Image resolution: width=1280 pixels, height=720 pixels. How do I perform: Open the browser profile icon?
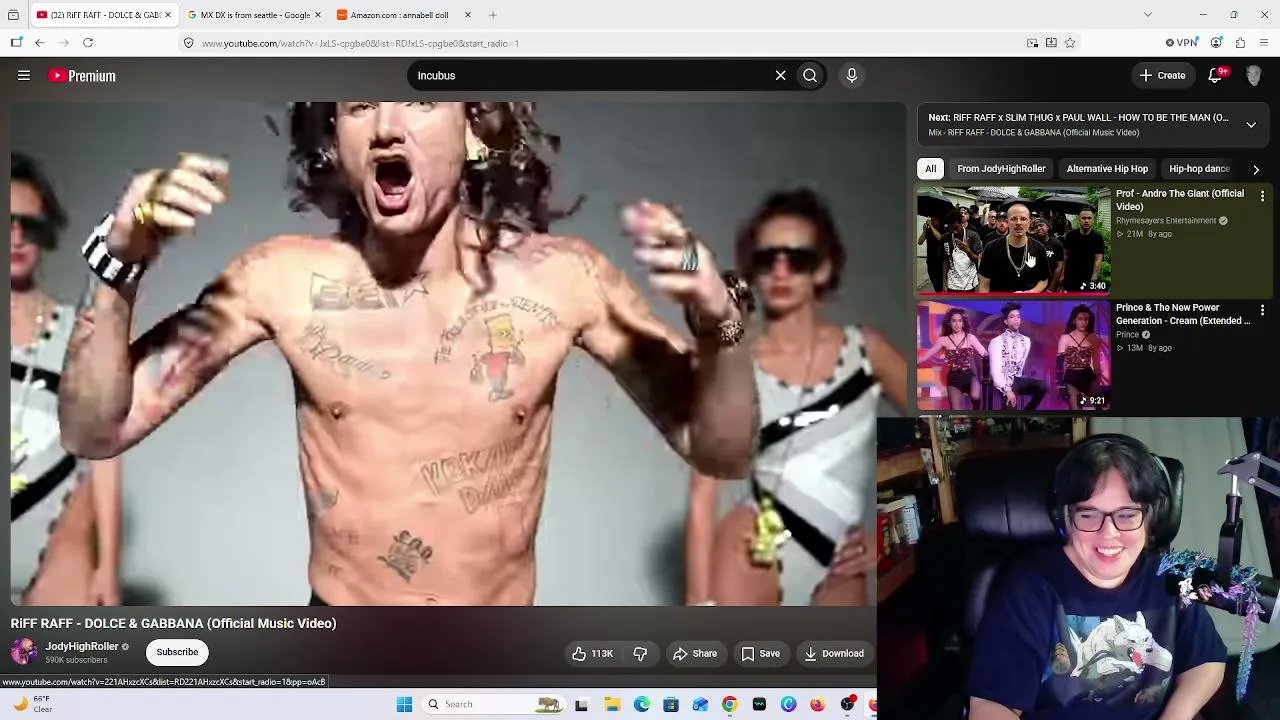click(1216, 43)
